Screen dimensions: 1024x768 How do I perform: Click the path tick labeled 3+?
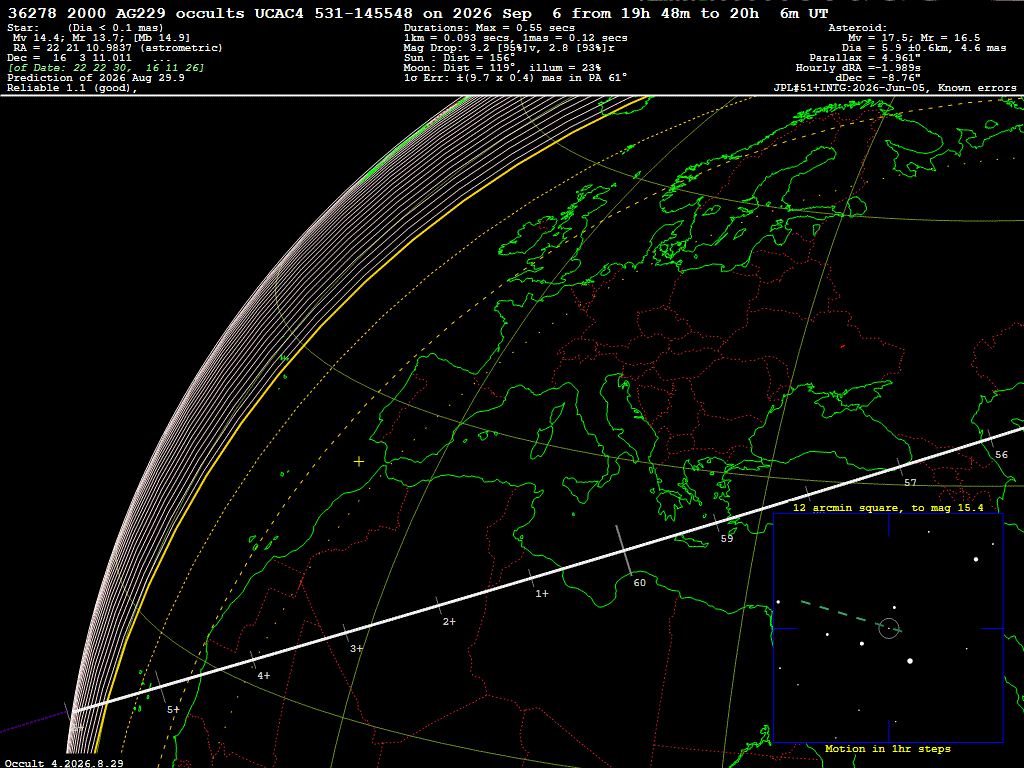click(357, 648)
